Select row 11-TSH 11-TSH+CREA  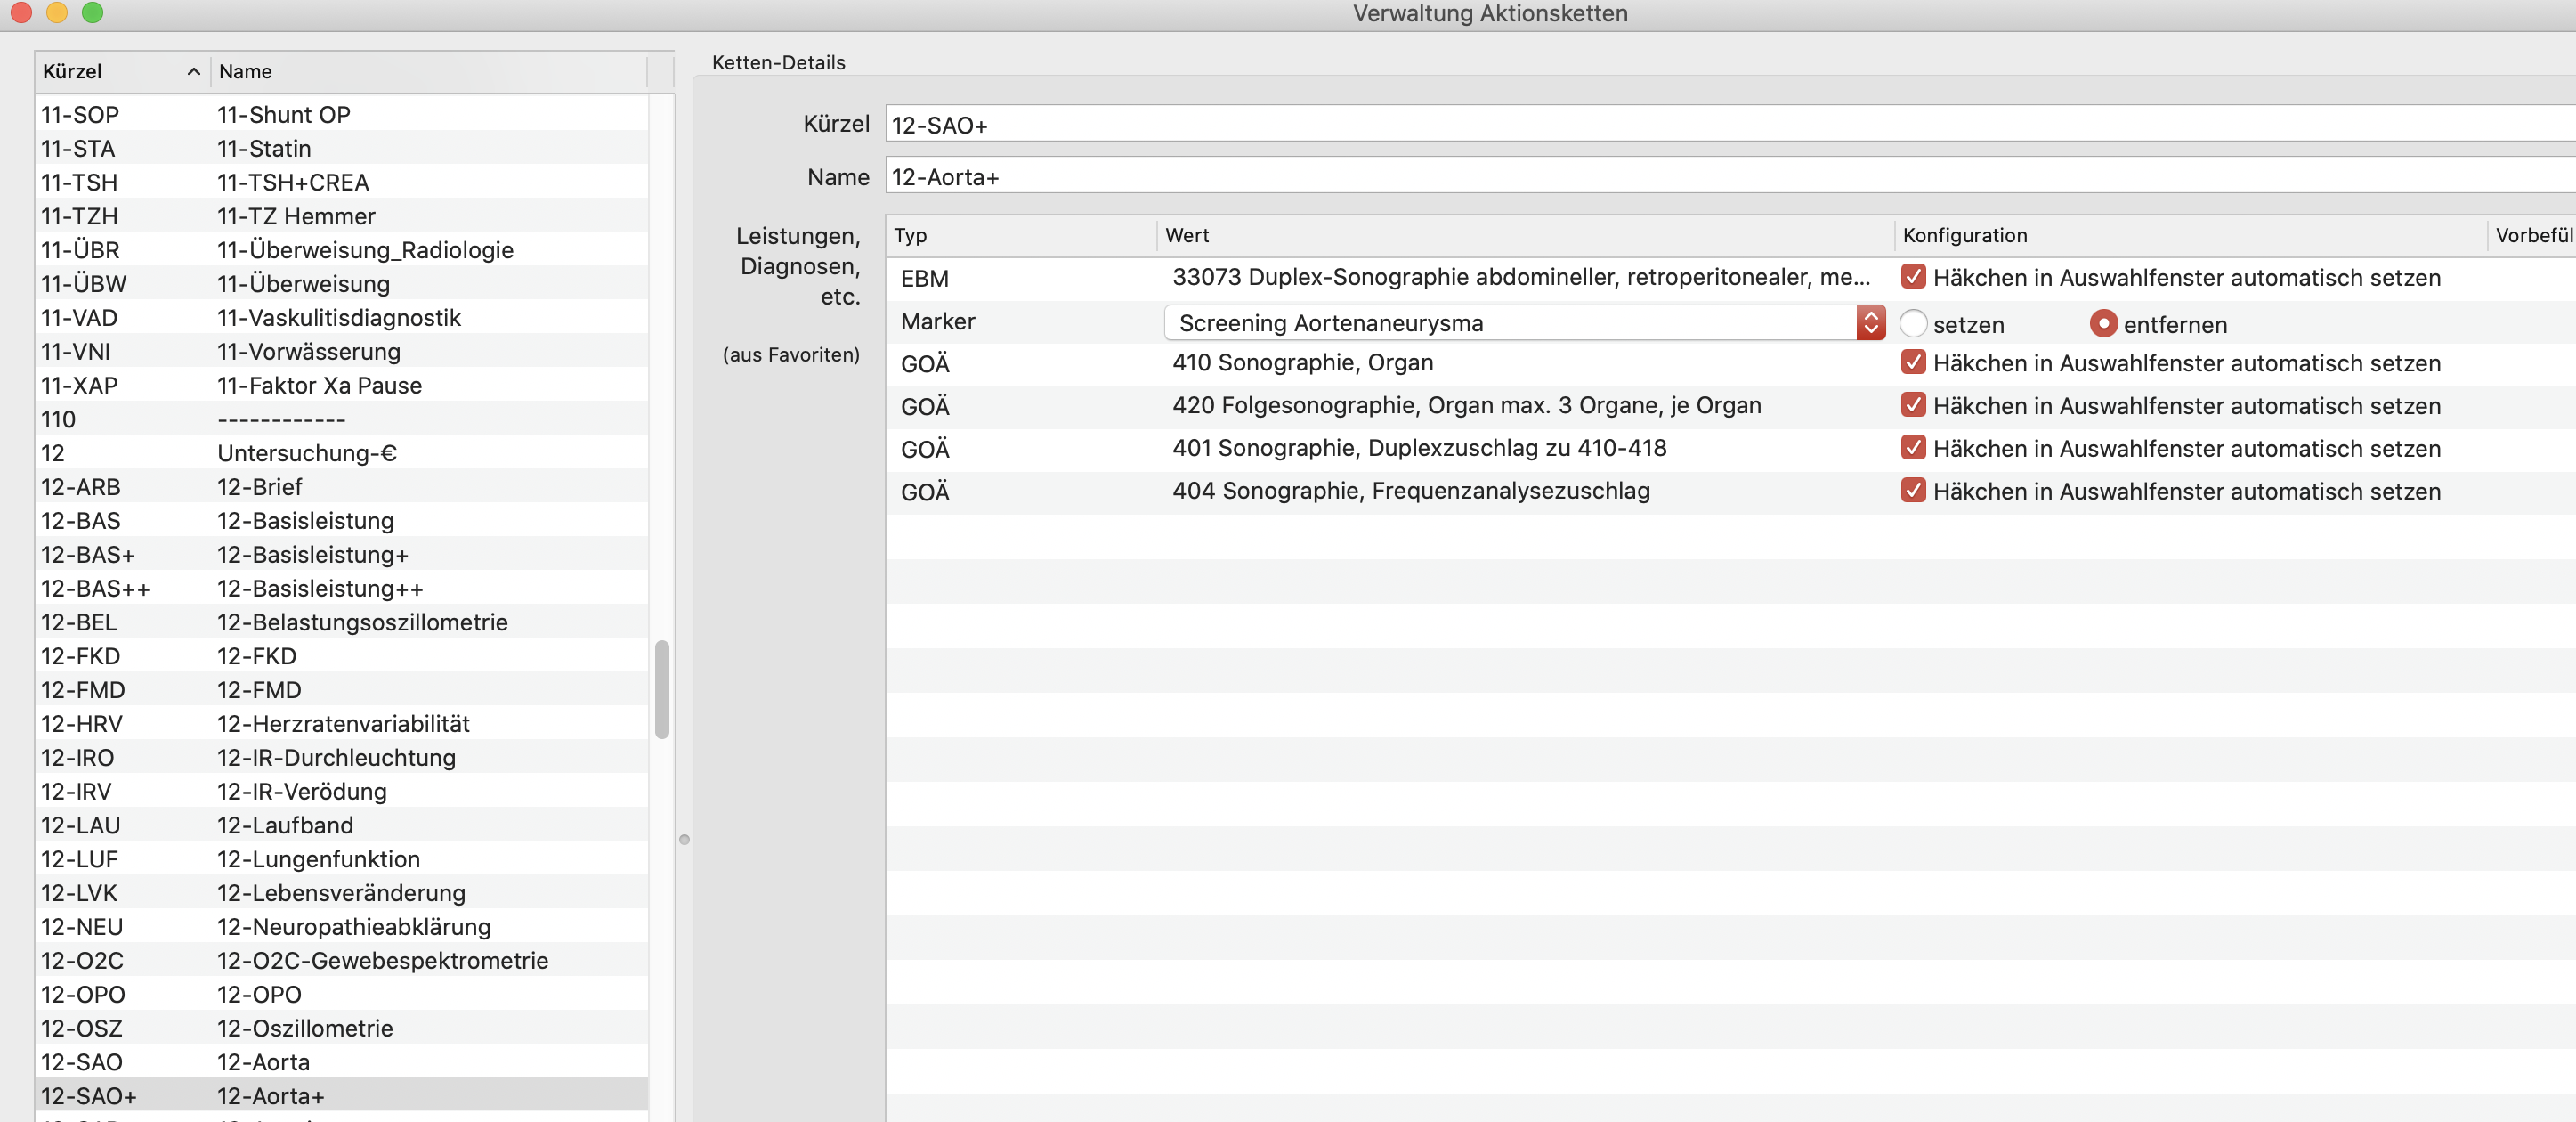(x=342, y=182)
